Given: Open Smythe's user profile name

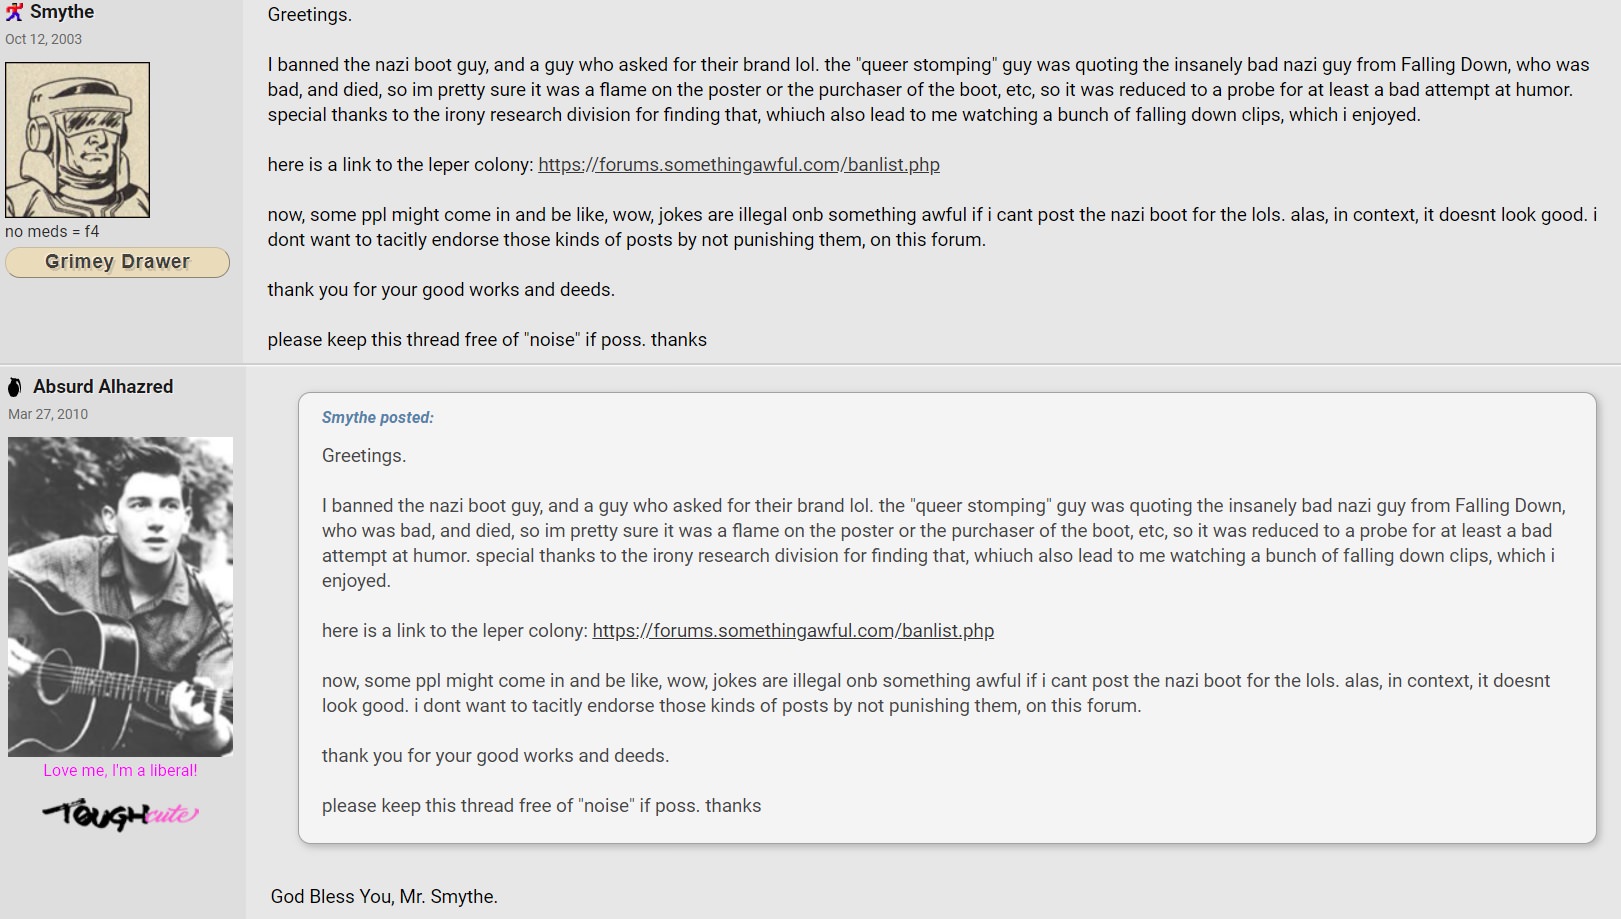Looking at the screenshot, I should [x=62, y=12].
